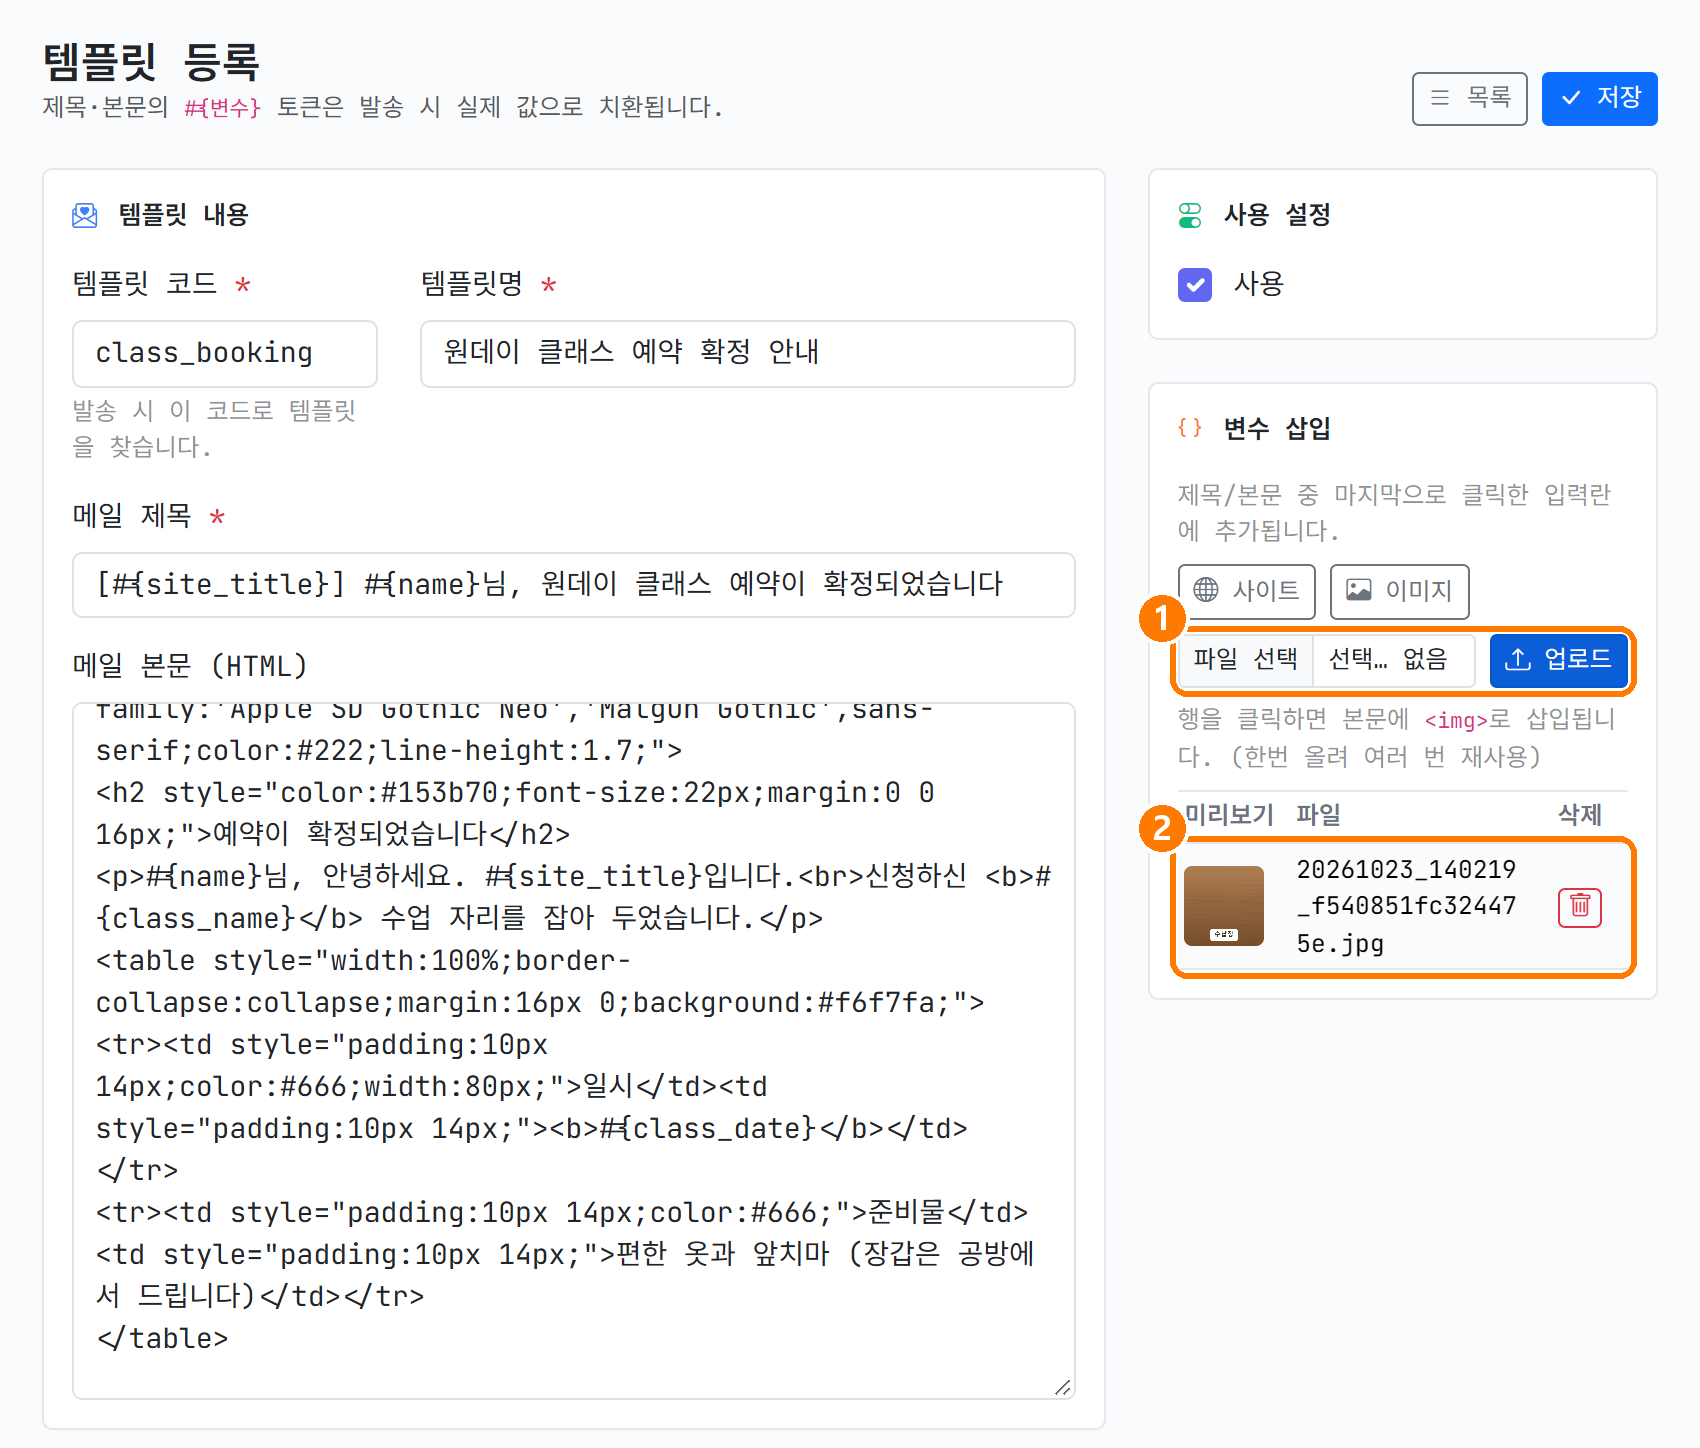Click the 파일 선택 file chooser button

[1246, 660]
